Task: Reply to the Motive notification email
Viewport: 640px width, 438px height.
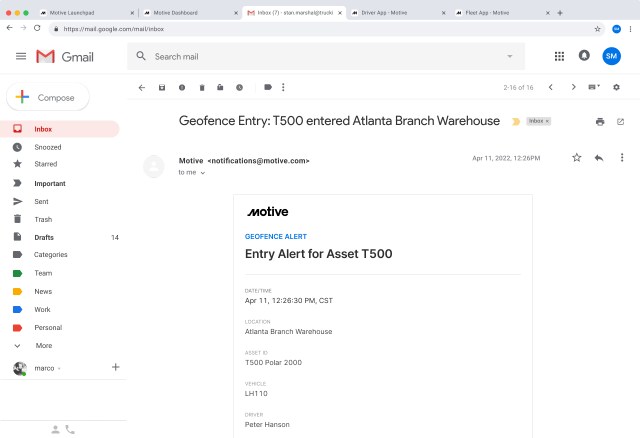Action: (x=599, y=158)
